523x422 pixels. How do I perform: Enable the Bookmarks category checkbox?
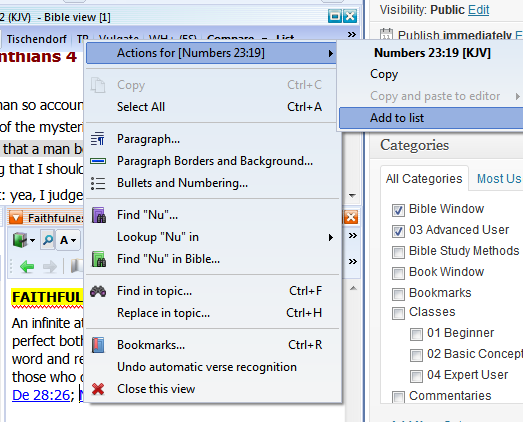pos(398,294)
